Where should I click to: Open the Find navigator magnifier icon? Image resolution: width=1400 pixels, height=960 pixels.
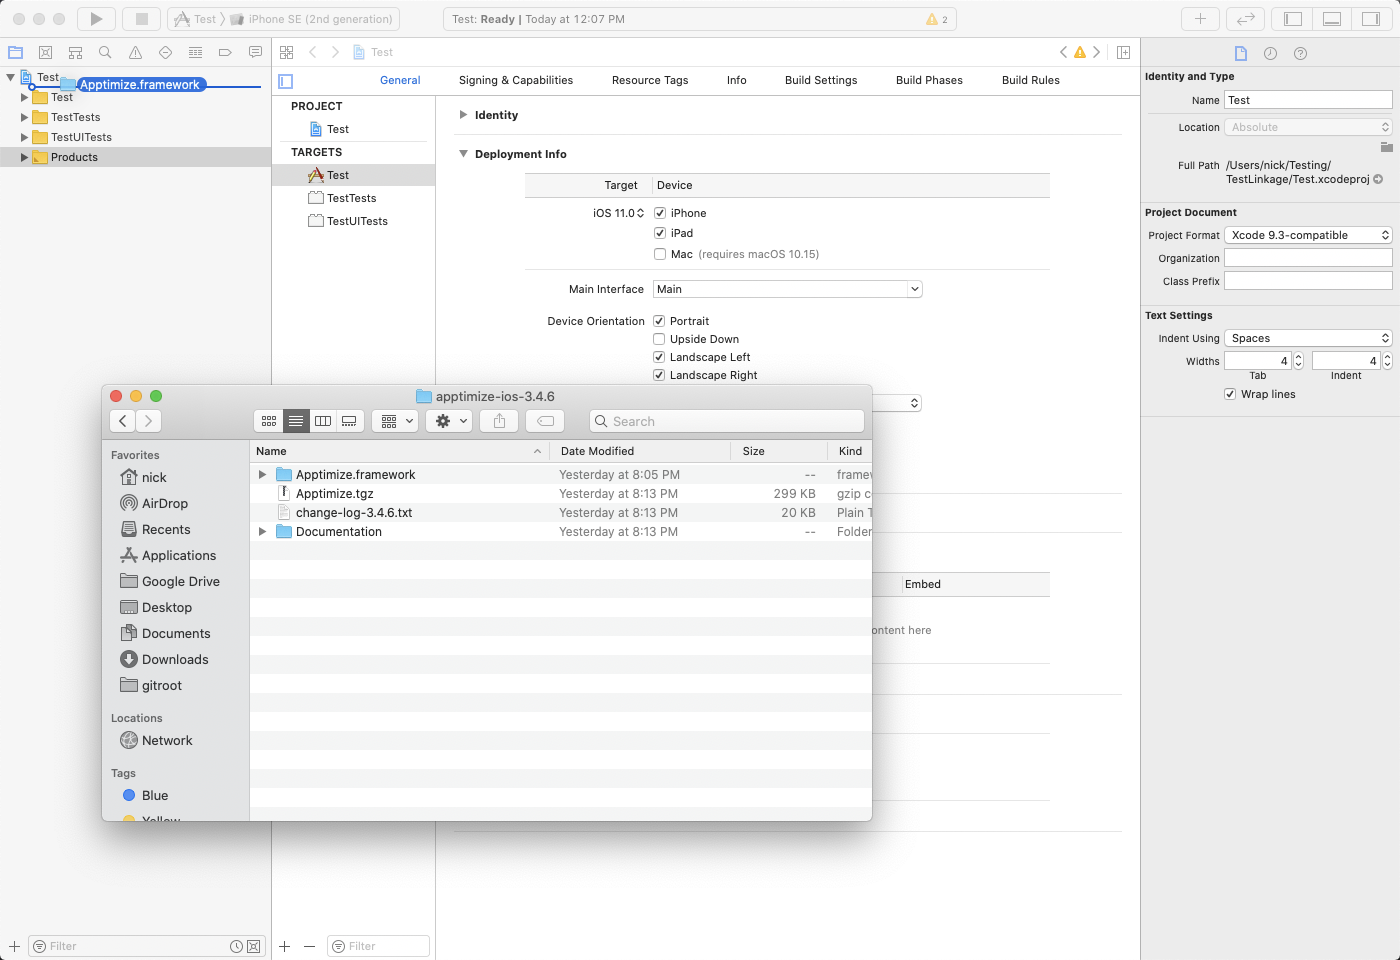point(105,52)
